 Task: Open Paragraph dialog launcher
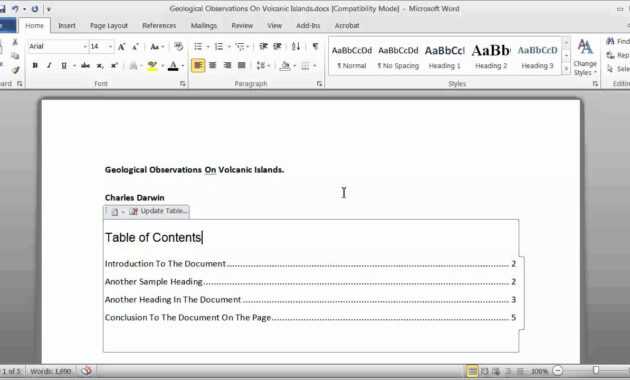(319, 84)
